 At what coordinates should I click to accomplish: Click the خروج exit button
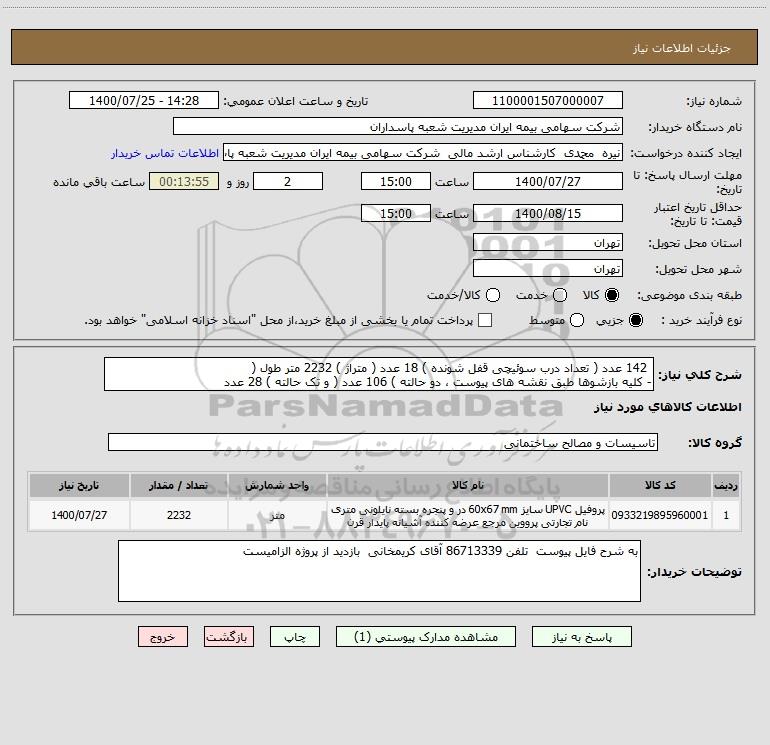click(163, 637)
